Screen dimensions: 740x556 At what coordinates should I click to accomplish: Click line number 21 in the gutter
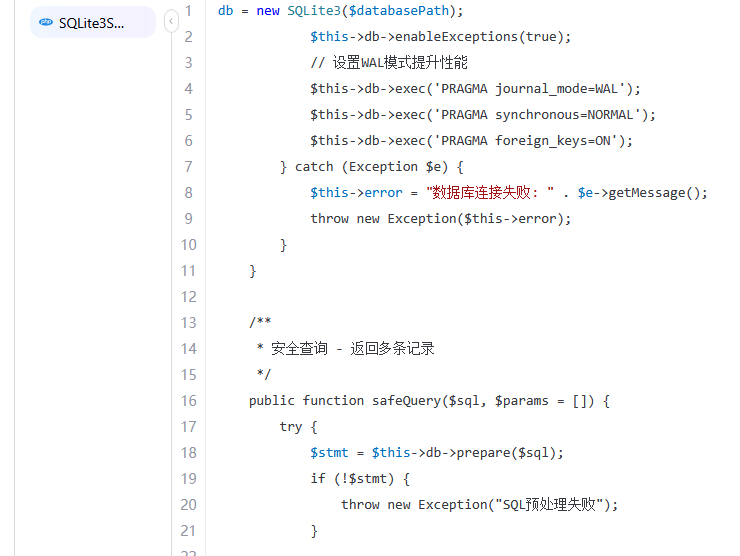pyautogui.click(x=188, y=531)
